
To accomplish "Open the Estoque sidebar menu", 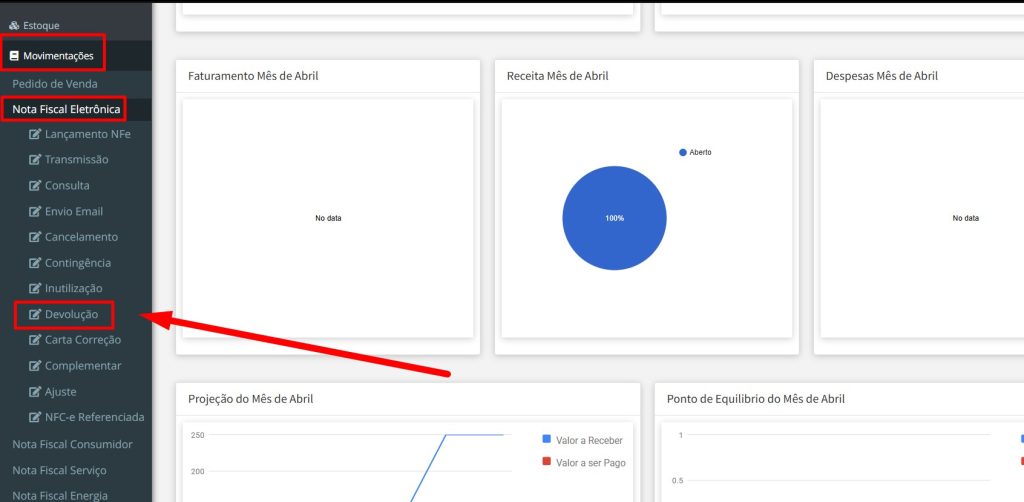I will (76, 25).
